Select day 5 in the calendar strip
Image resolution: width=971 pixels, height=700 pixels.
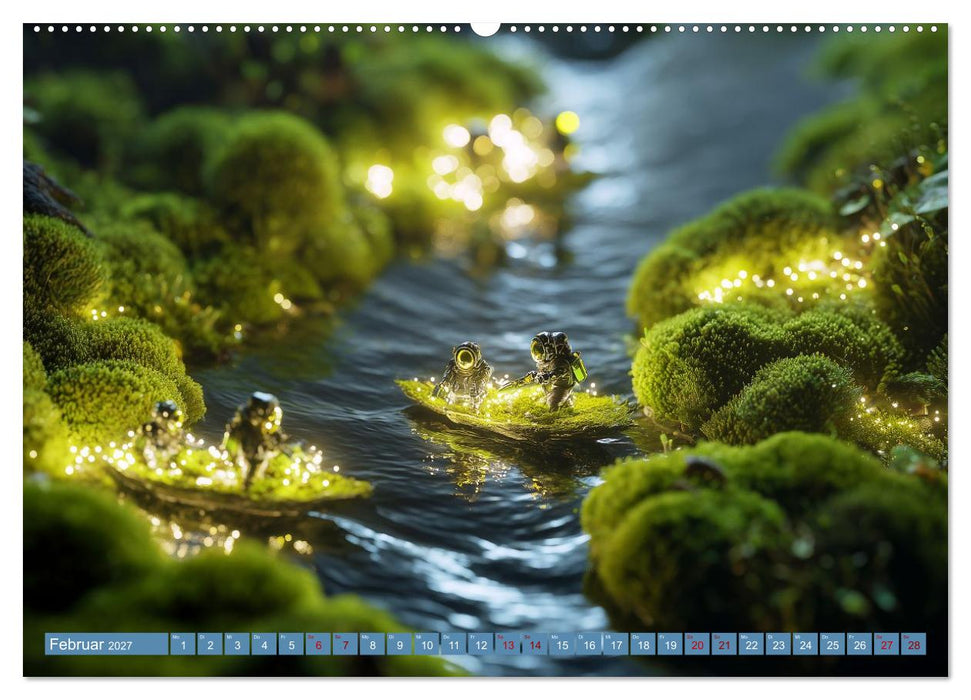point(291,644)
